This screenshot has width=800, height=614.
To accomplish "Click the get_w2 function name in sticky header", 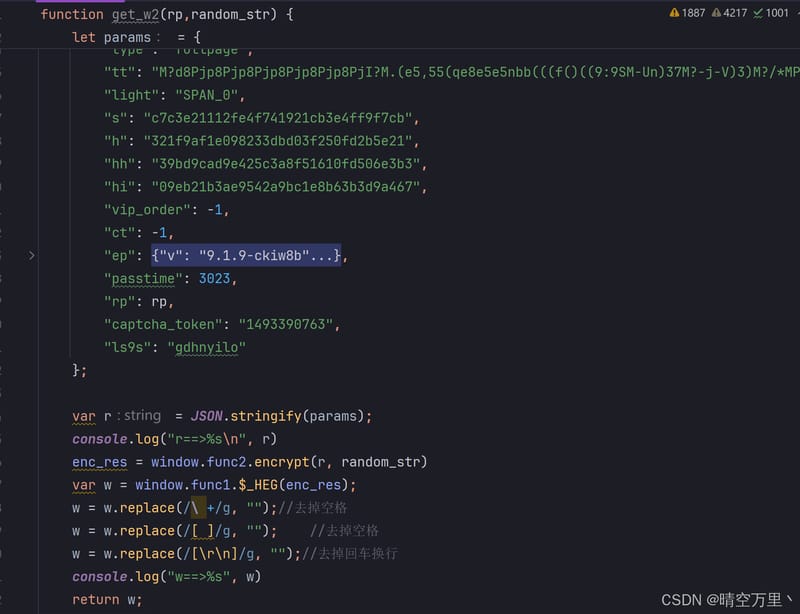I will coord(135,14).
